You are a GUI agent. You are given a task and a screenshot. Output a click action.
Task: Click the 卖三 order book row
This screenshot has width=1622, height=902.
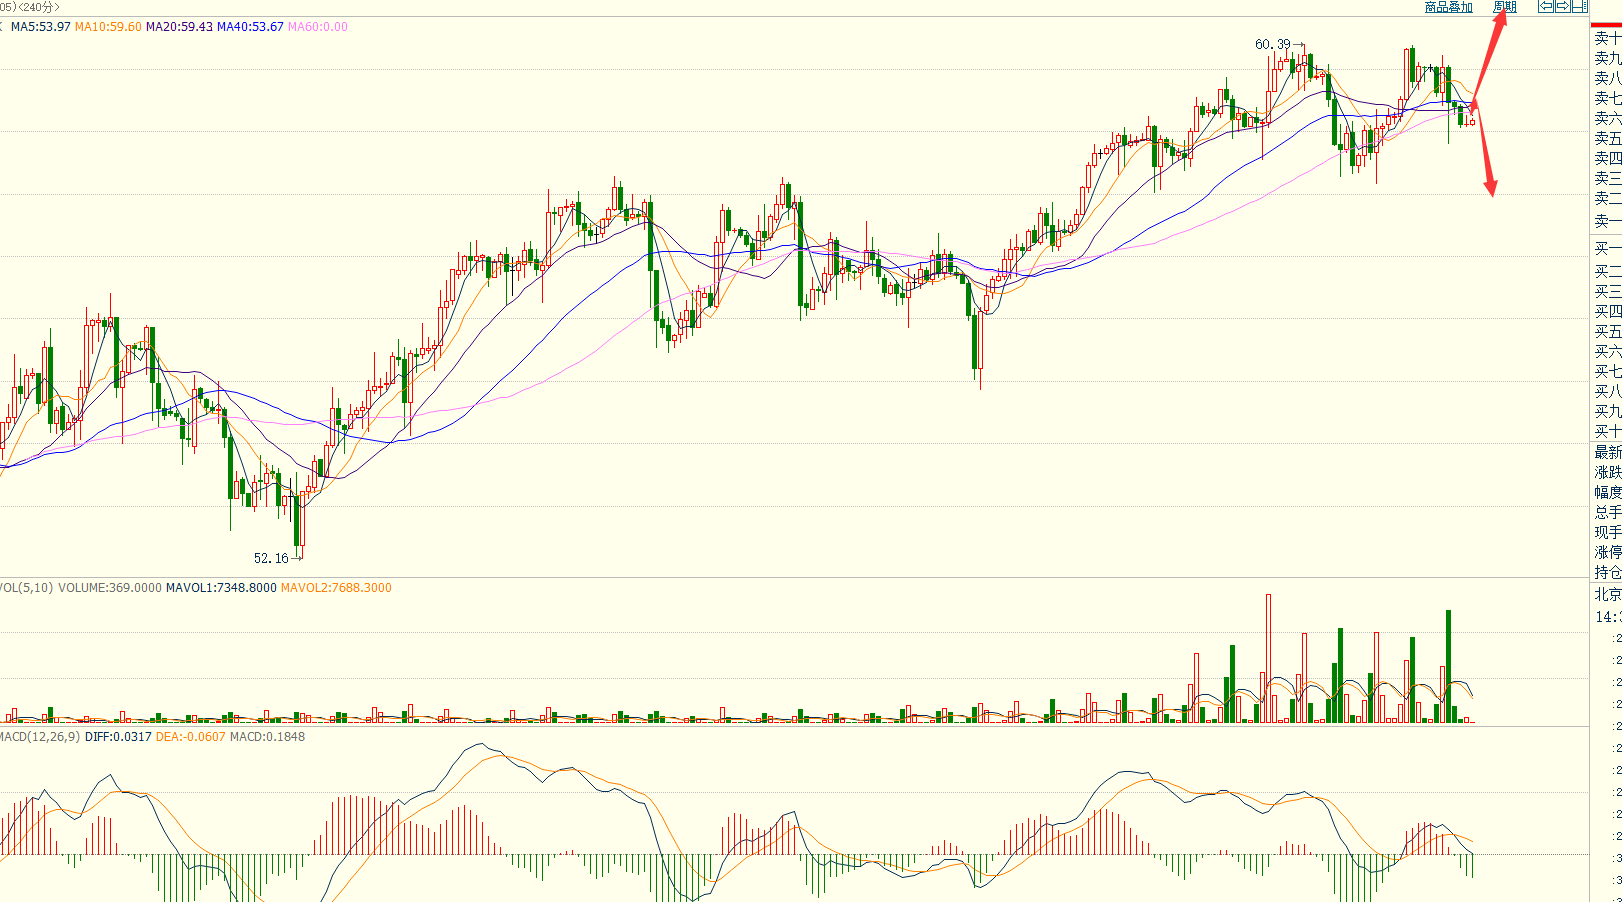coord(1607,178)
